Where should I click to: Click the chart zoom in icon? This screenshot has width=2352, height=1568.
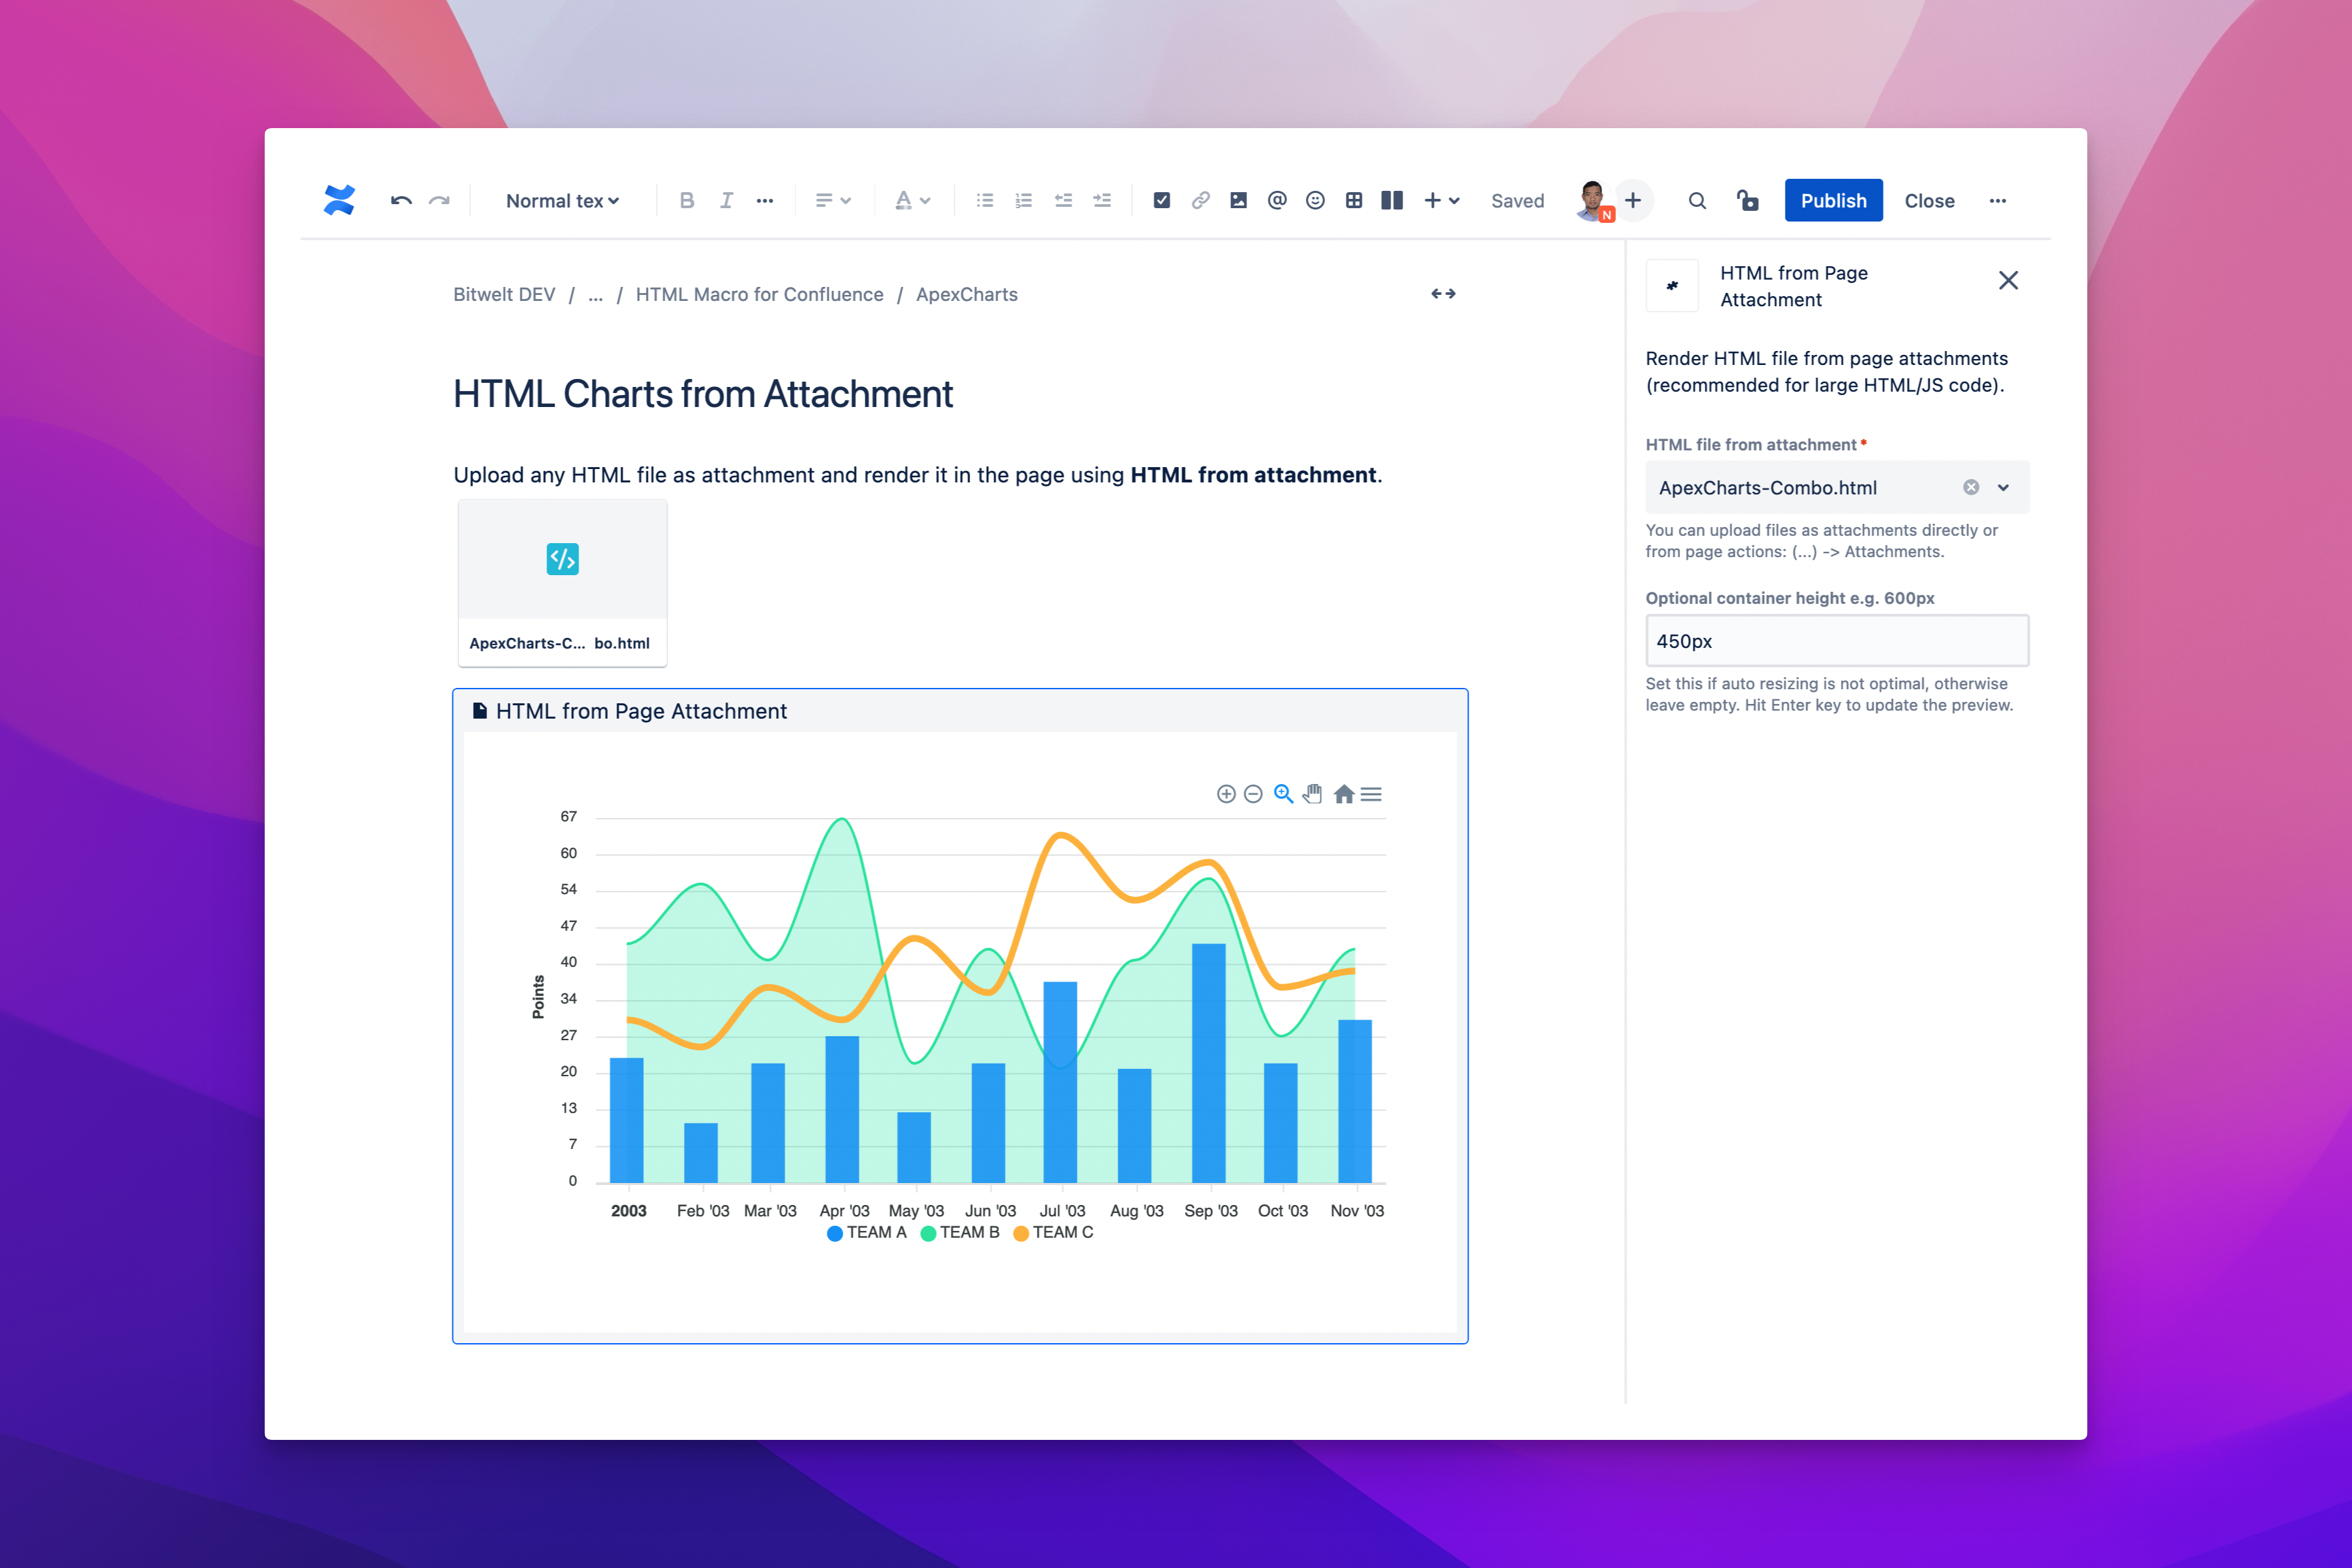click(1226, 794)
